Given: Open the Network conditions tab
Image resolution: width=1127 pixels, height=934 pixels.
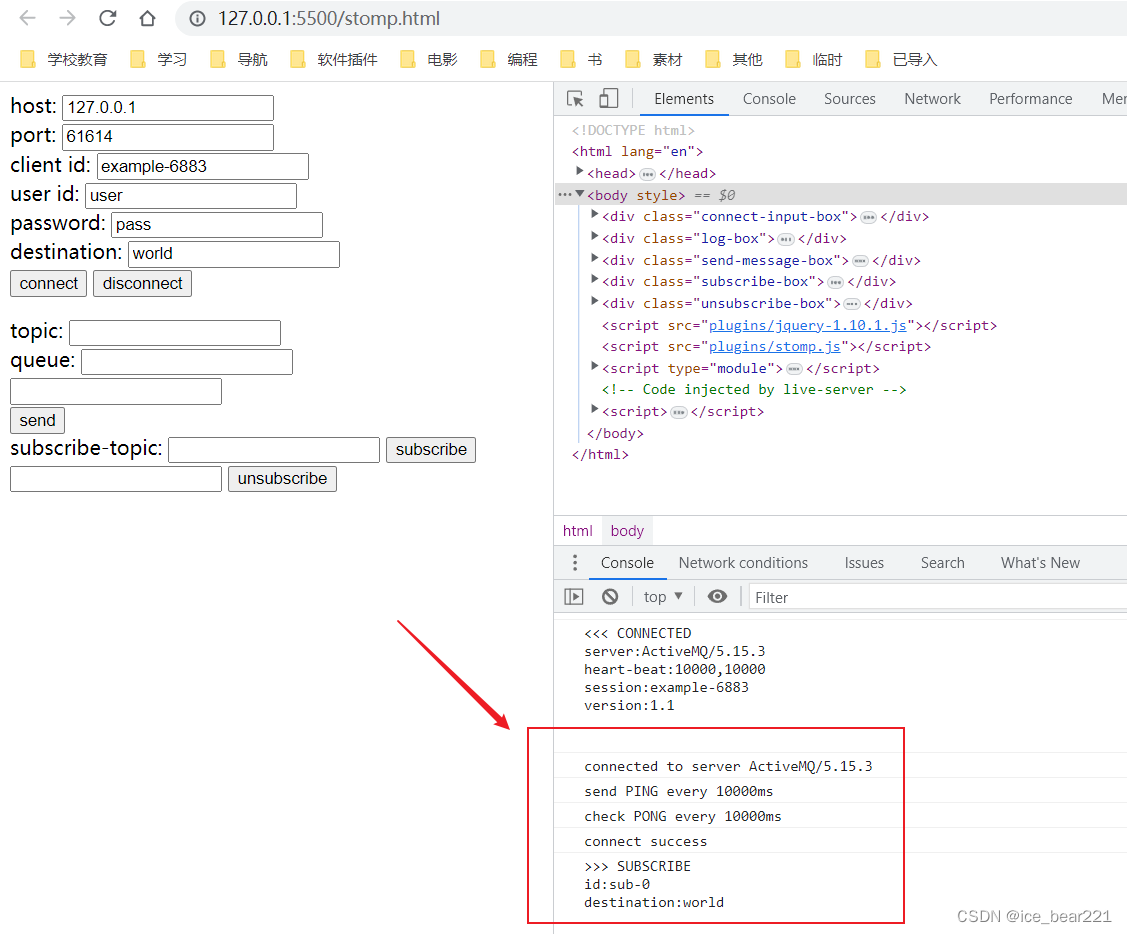Looking at the screenshot, I should pyautogui.click(x=743, y=563).
